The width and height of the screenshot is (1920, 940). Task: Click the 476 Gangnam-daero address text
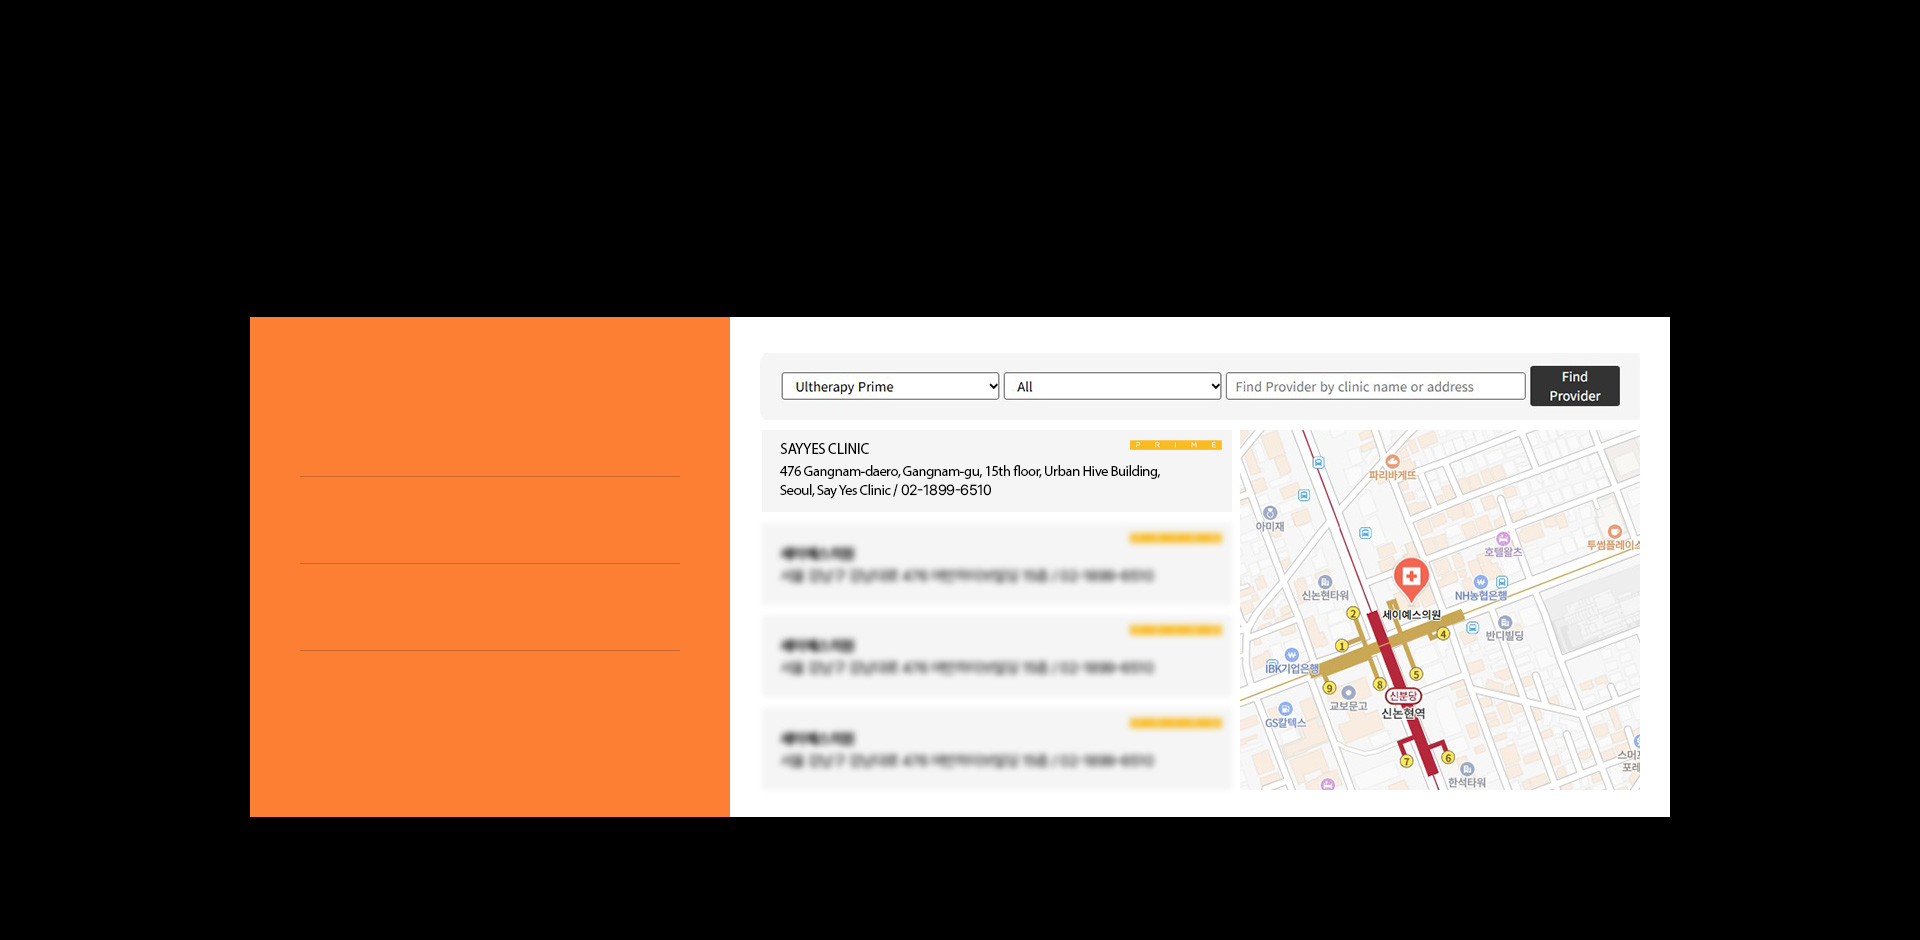click(970, 480)
